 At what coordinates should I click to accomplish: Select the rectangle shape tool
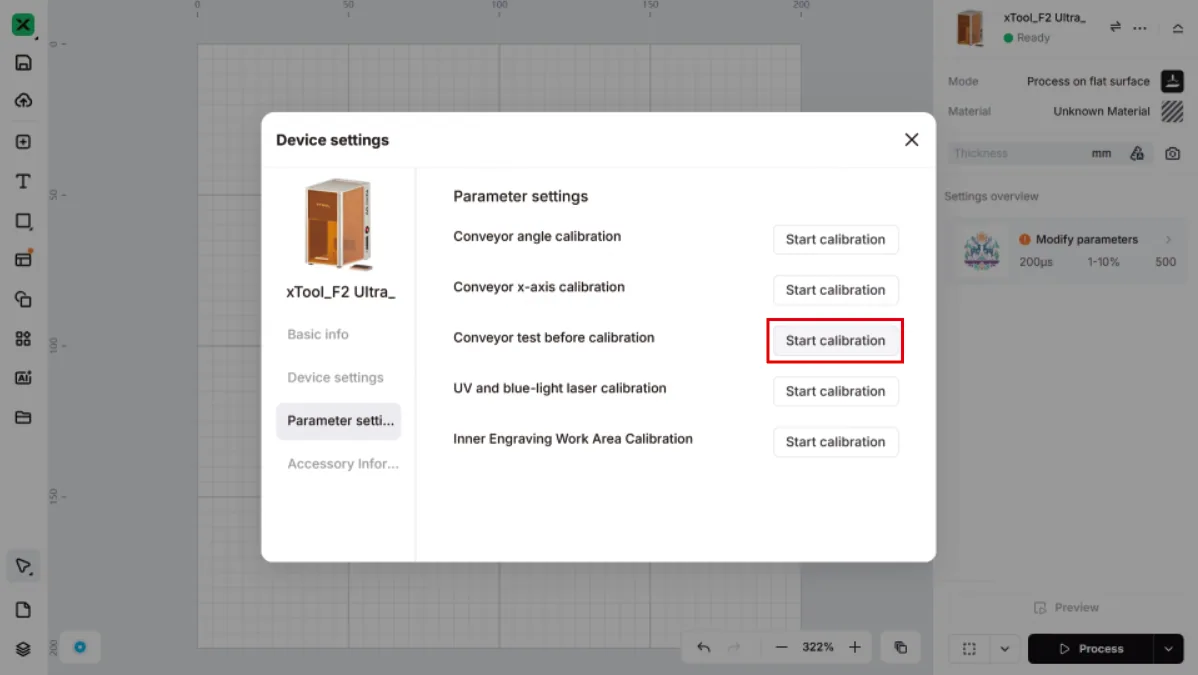(x=23, y=221)
